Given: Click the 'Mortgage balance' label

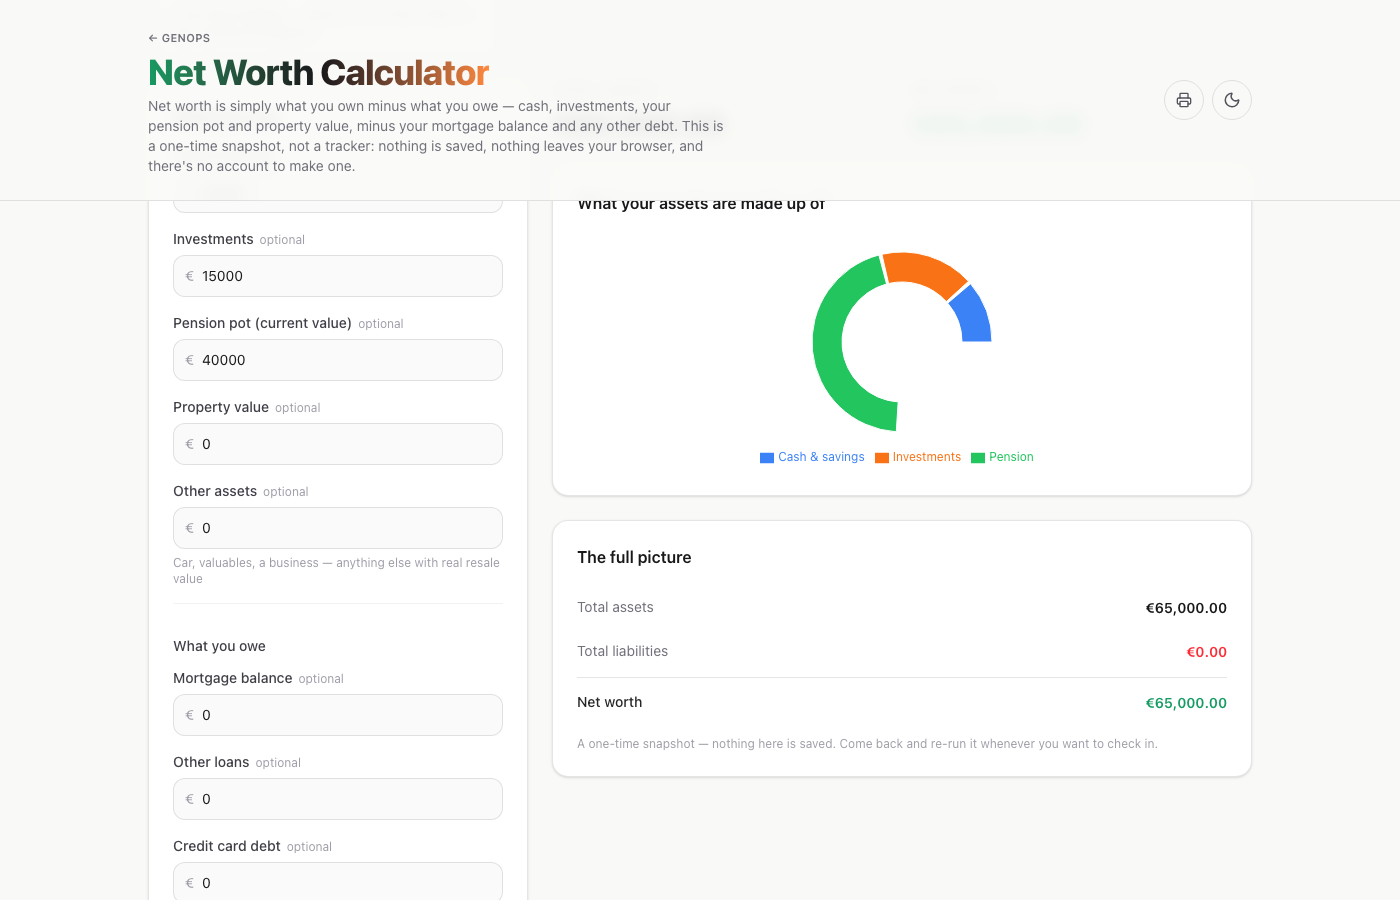Looking at the screenshot, I should point(232,678).
